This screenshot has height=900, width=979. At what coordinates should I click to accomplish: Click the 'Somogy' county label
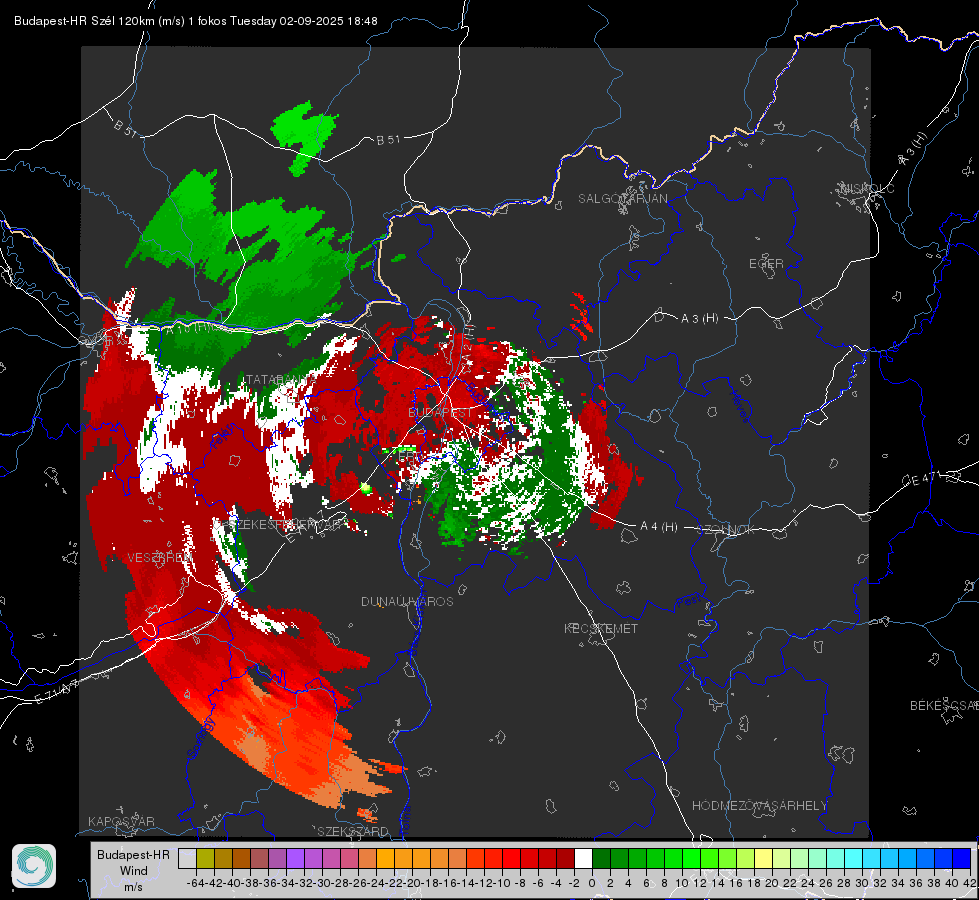(201, 738)
